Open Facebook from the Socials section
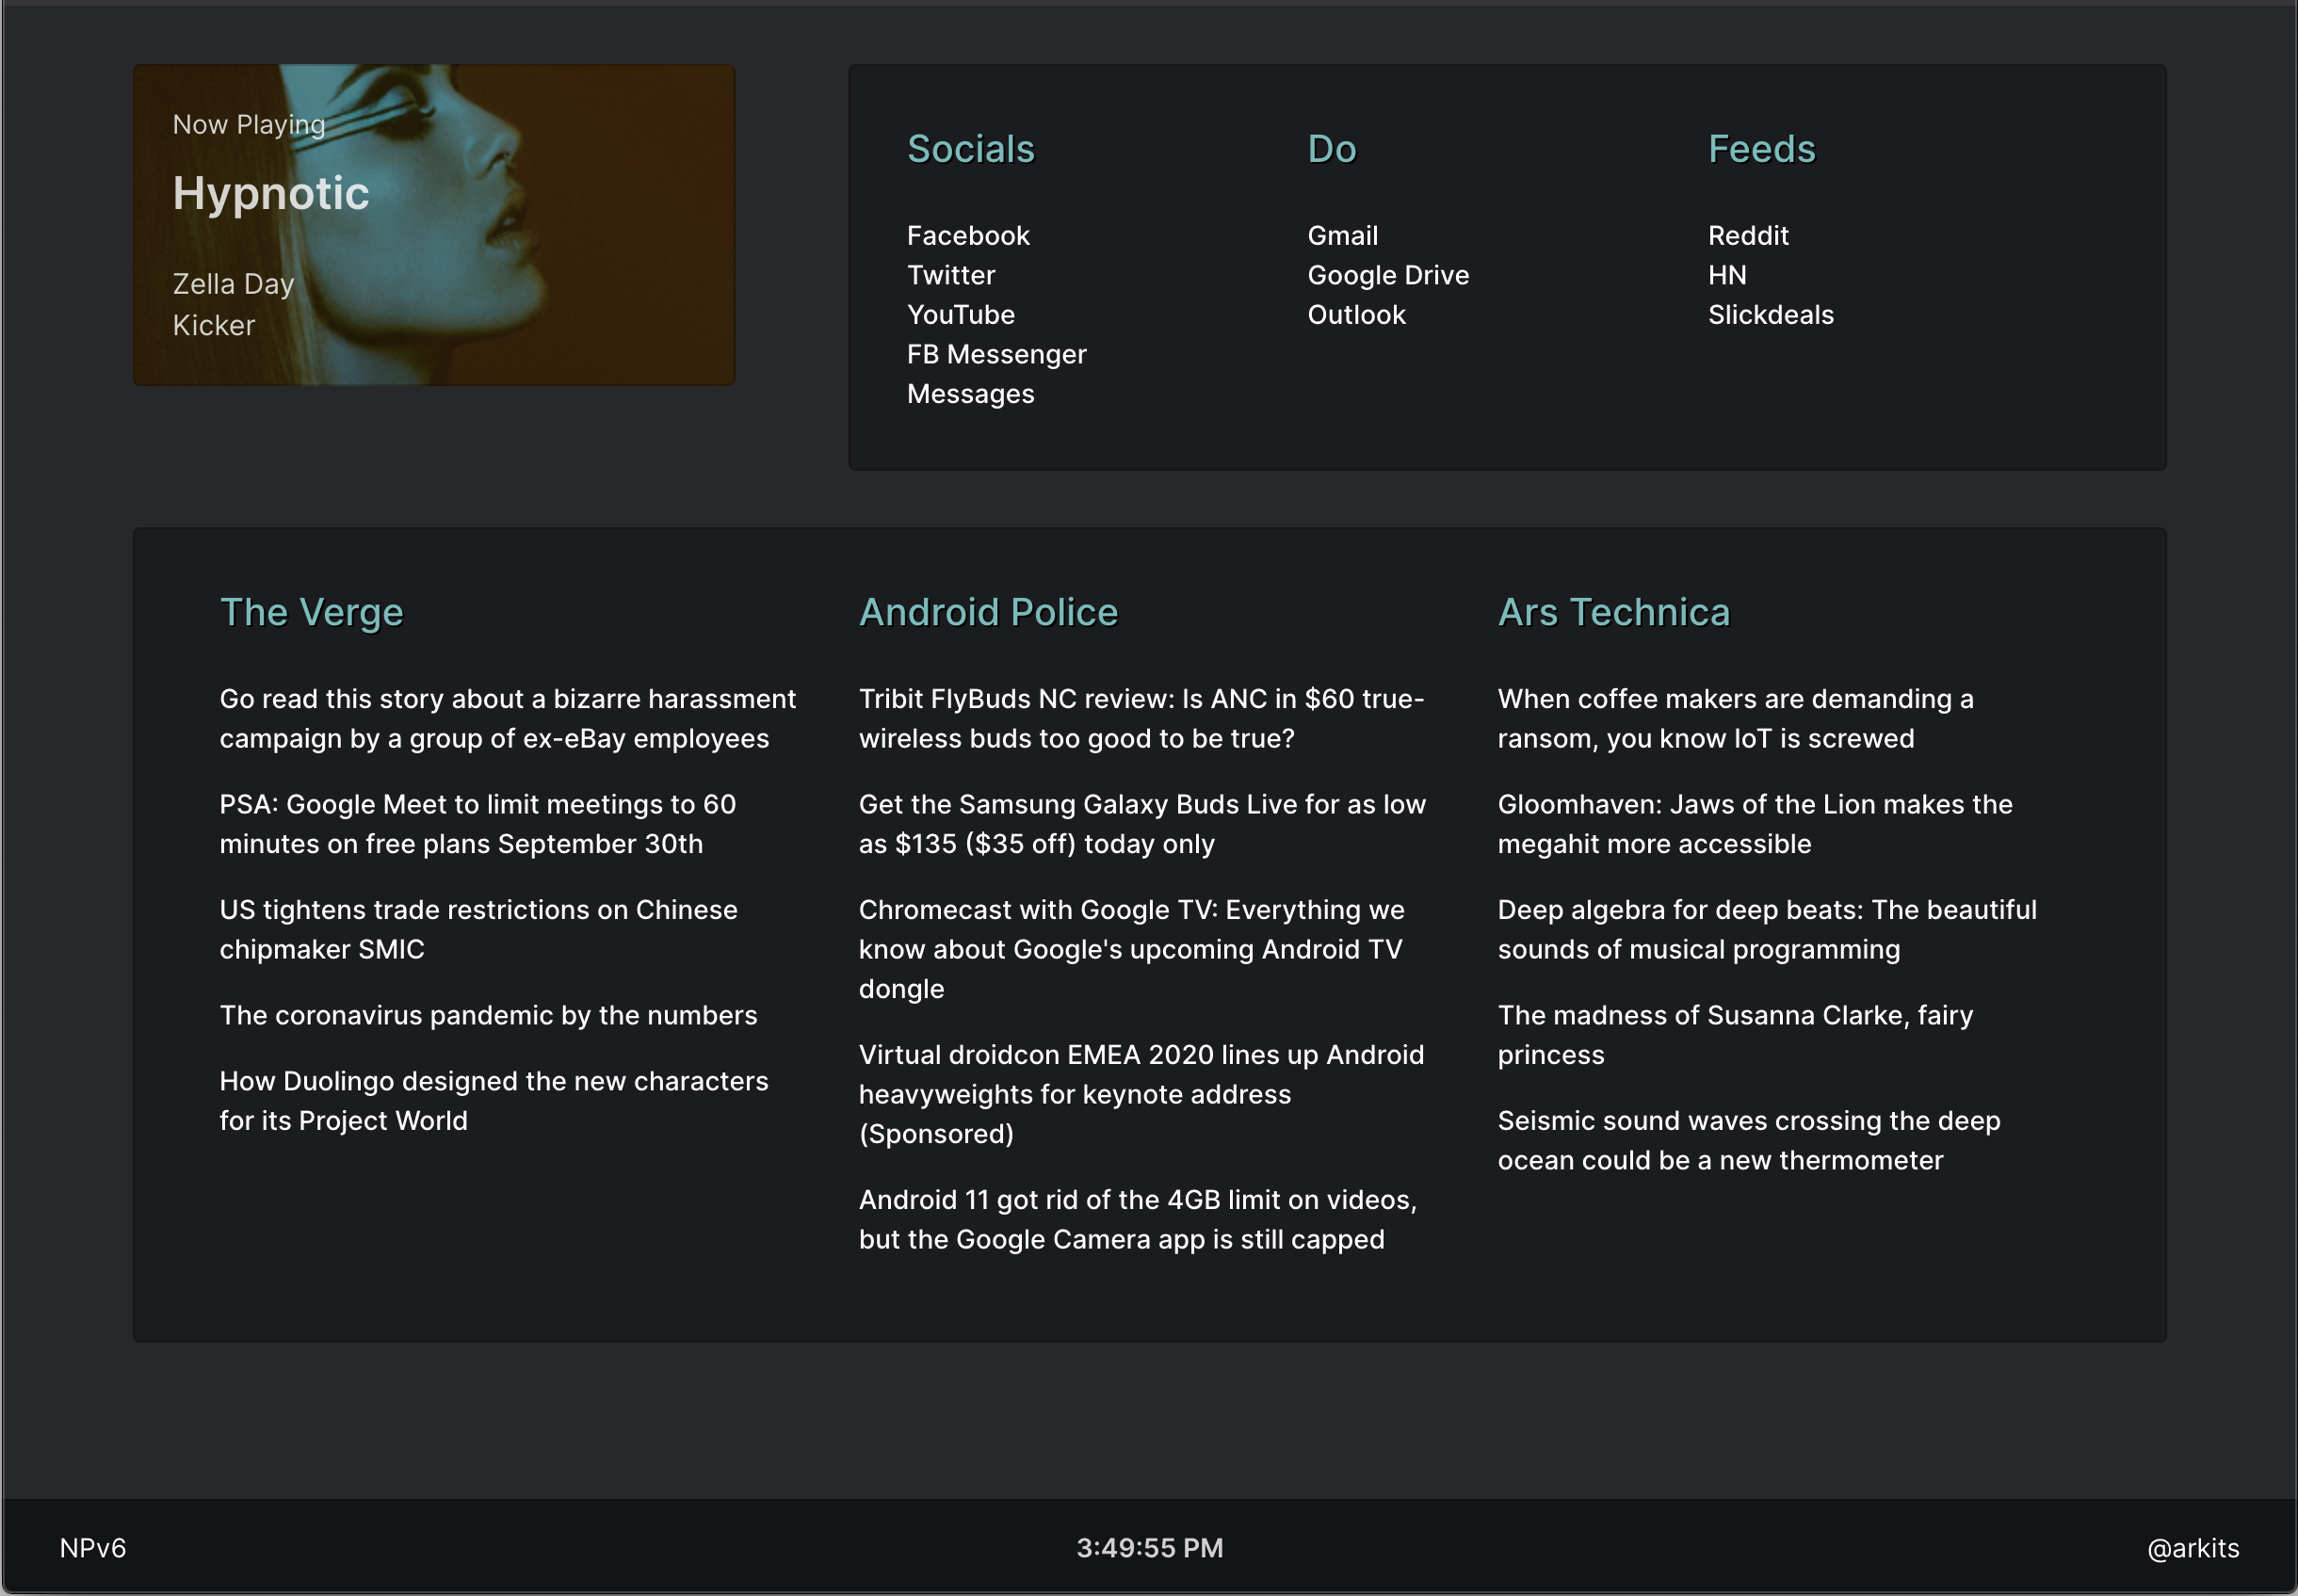 click(967, 236)
